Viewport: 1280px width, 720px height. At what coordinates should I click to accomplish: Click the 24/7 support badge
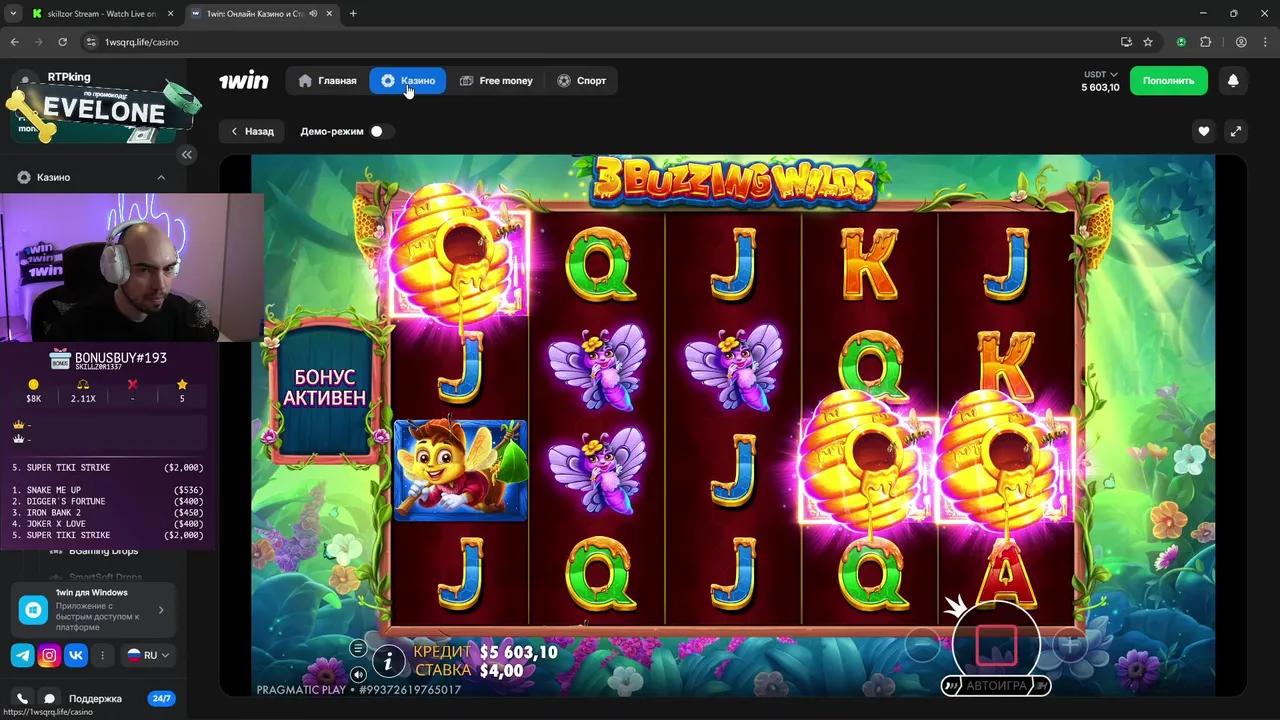pyautogui.click(x=161, y=698)
